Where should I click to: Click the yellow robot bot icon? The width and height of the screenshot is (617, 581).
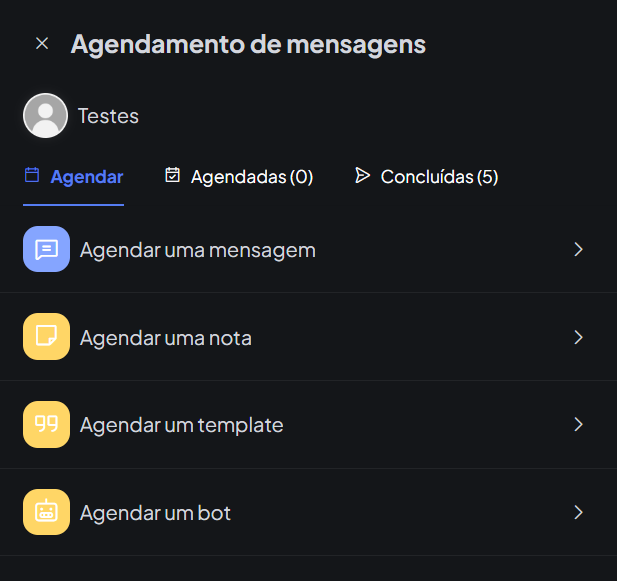(x=46, y=513)
